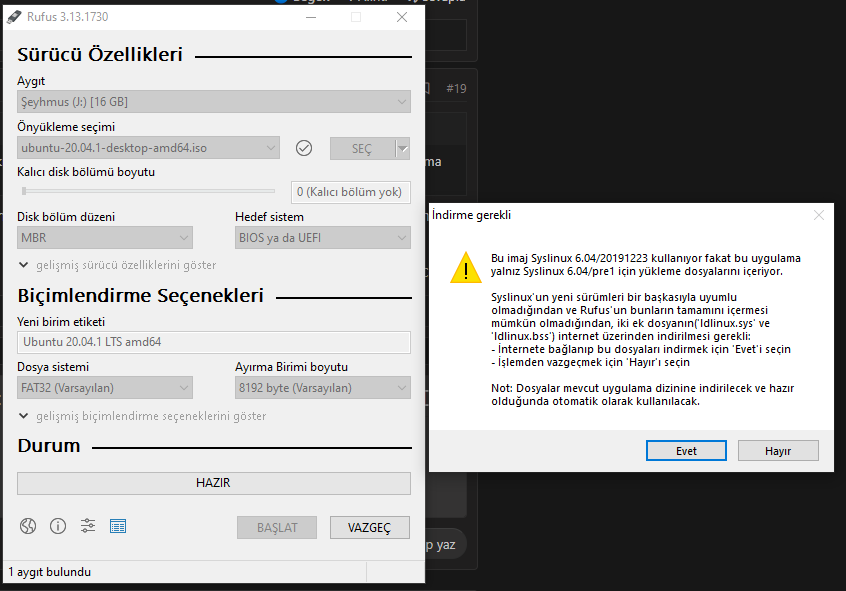Click the Kalıcı disk bölümü boyutu slider
Viewport: 846px width, 591px height.
pos(148,191)
